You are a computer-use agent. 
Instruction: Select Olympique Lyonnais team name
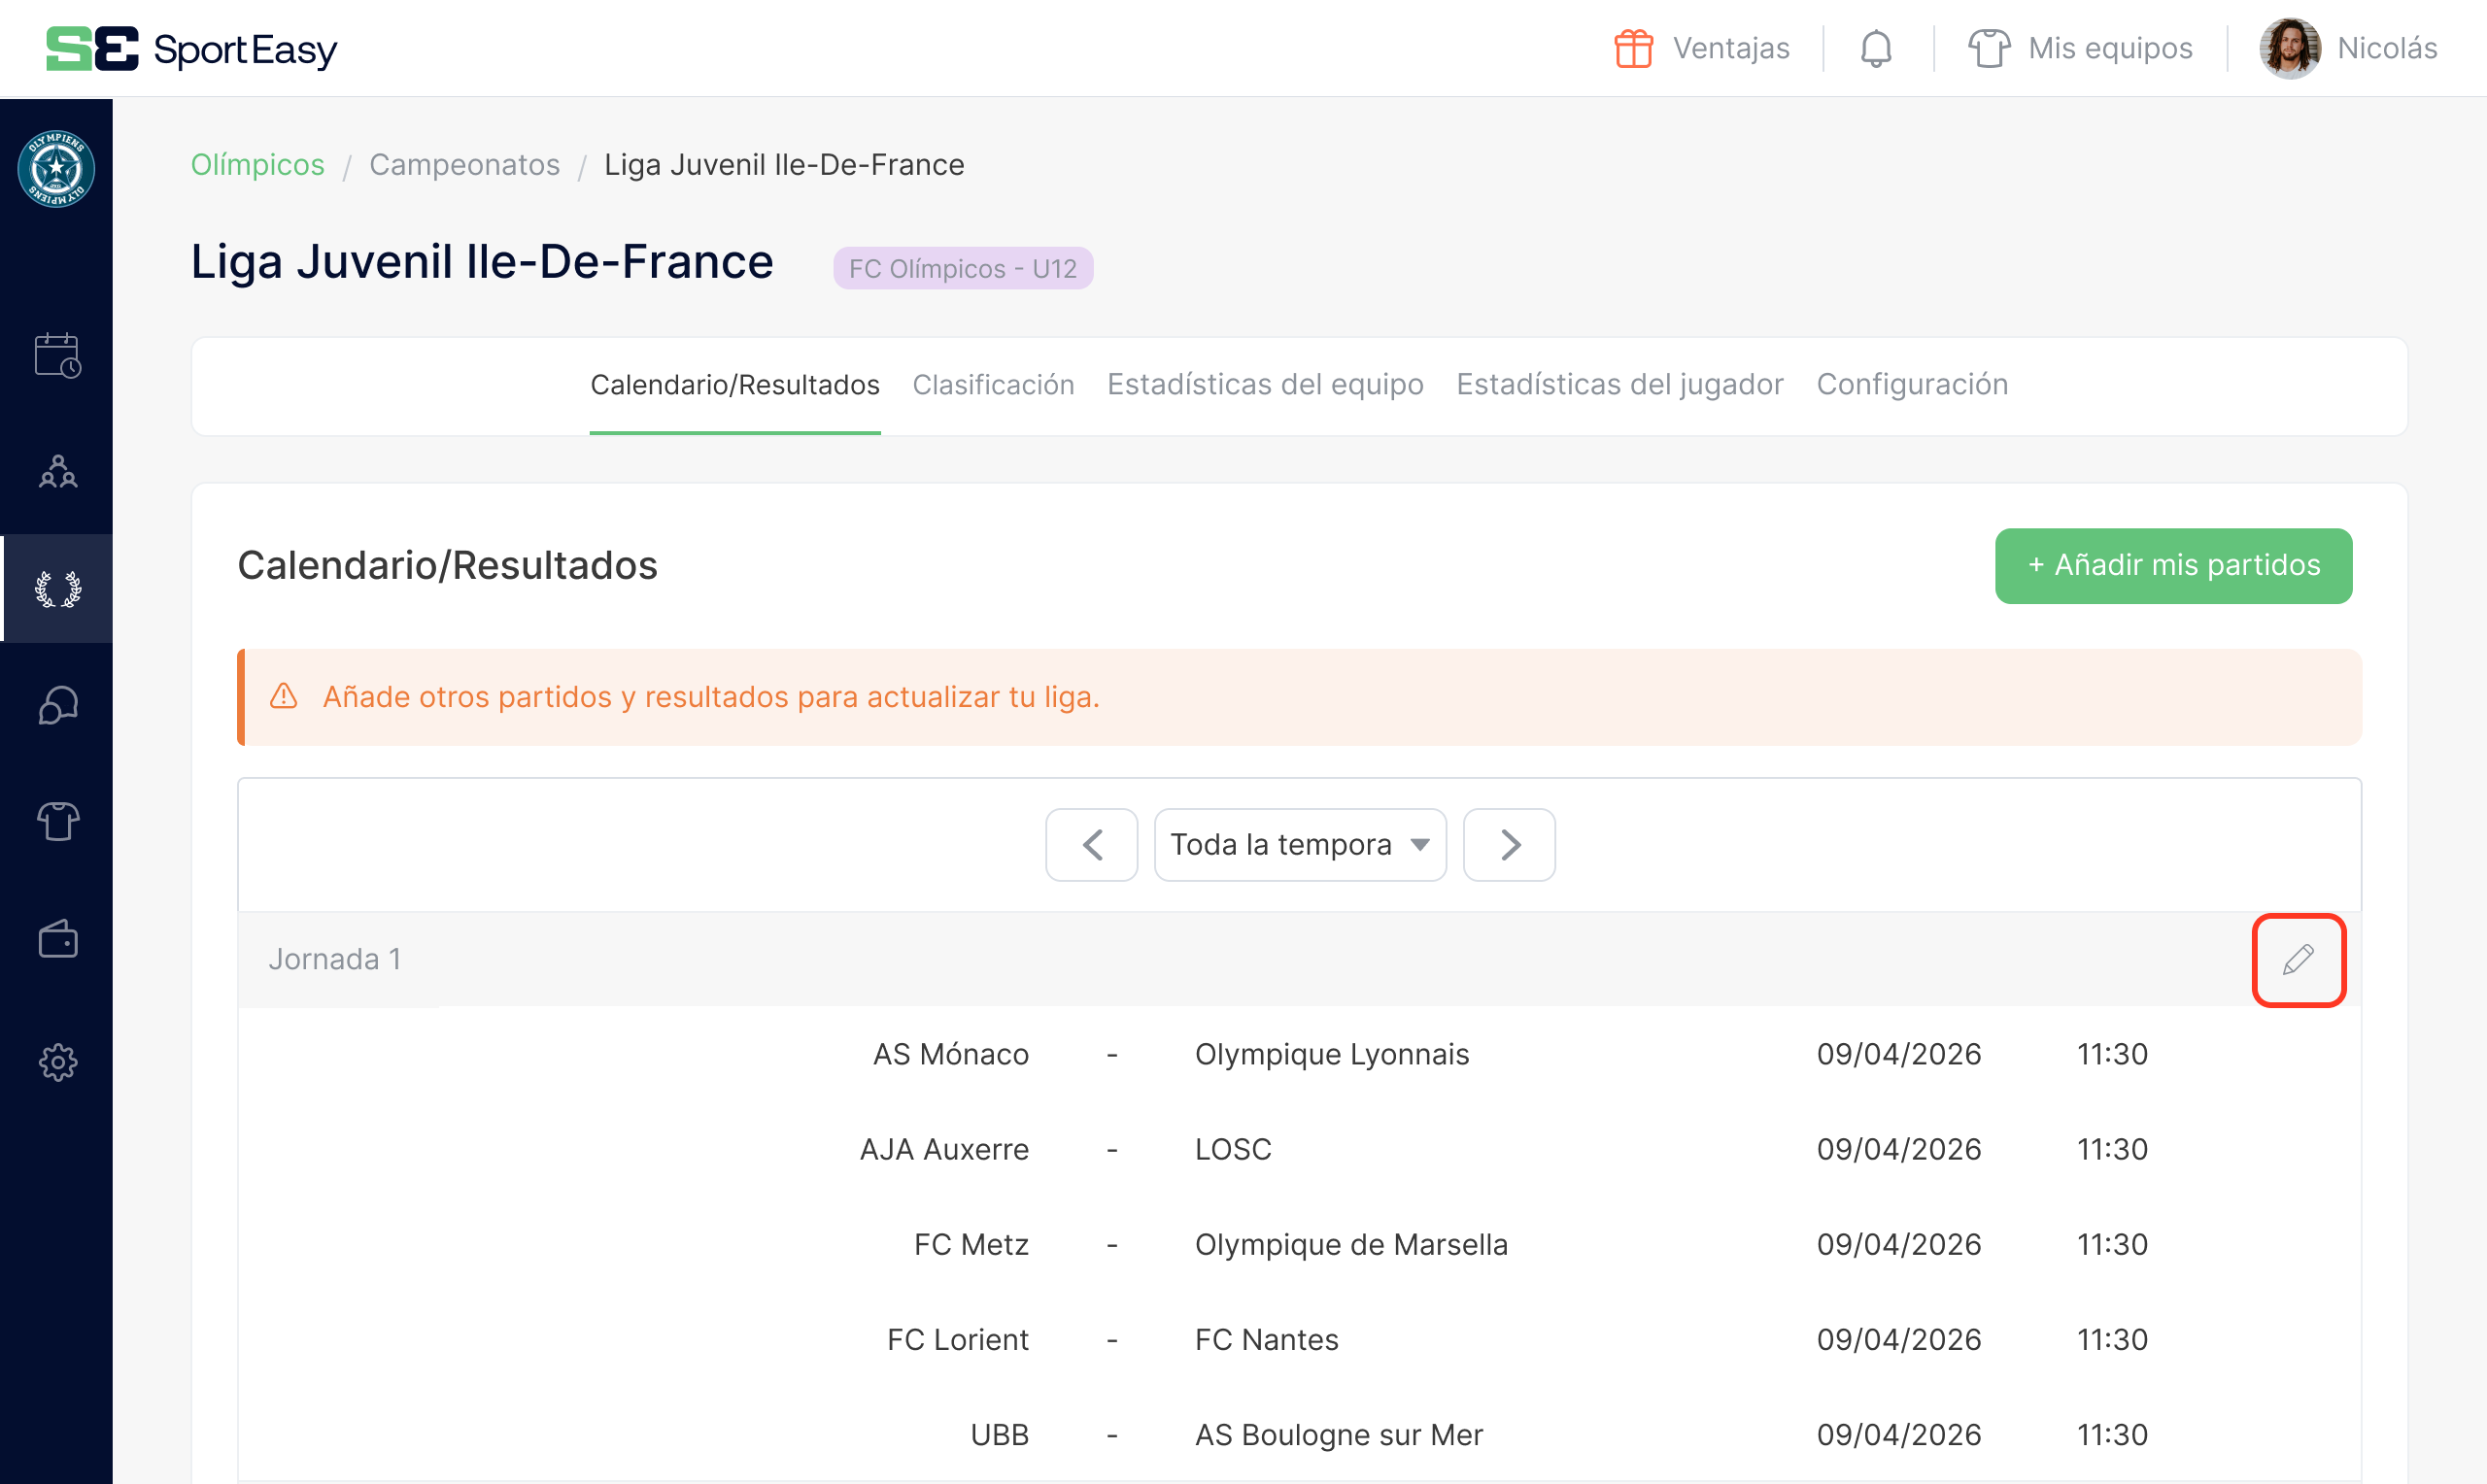(x=1332, y=1055)
